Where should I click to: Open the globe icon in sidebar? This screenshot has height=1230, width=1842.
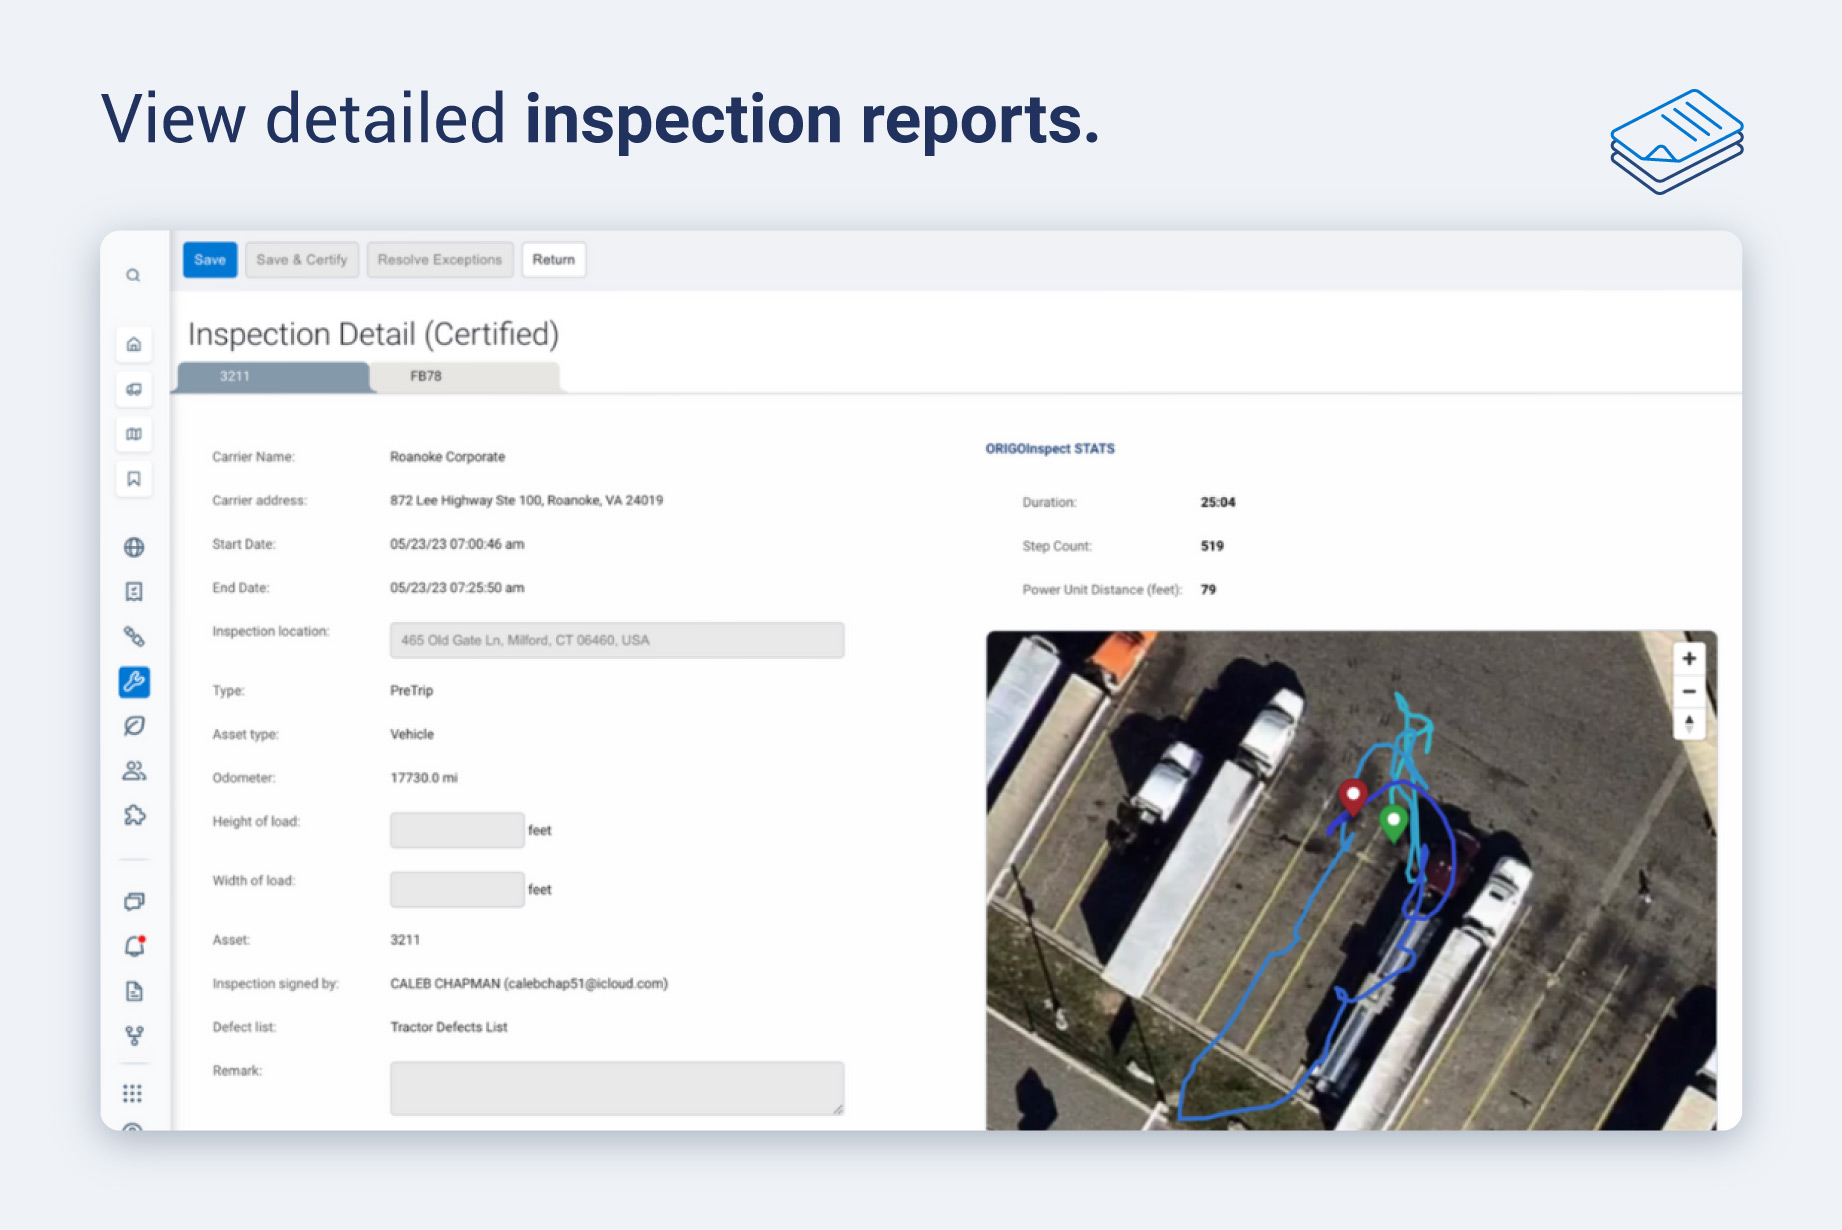coord(134,547)
